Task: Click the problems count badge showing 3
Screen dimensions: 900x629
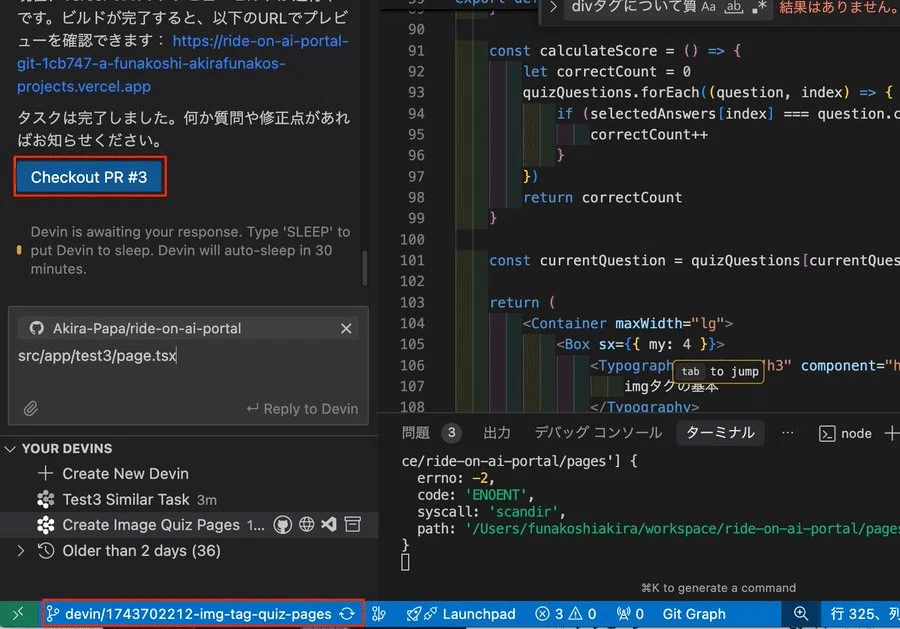Action: (452, 433)
